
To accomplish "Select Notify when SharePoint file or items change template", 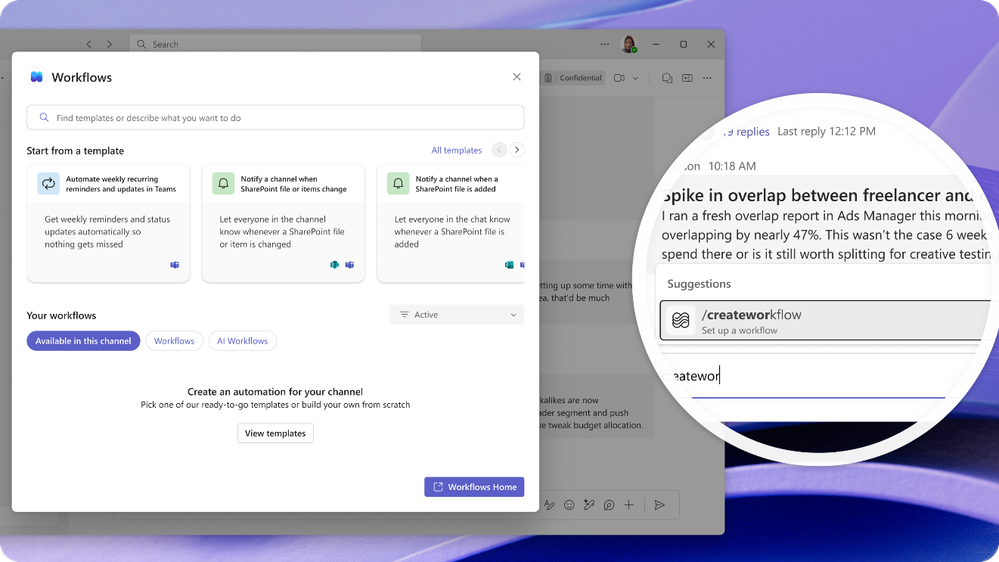I will (284, 224).
